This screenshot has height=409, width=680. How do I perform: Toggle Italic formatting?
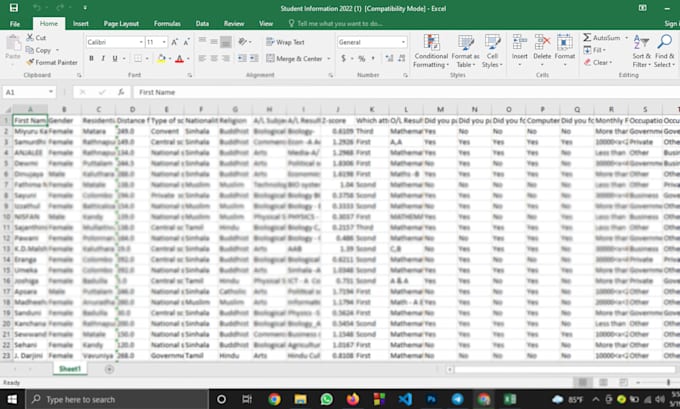tap(103, 59)
